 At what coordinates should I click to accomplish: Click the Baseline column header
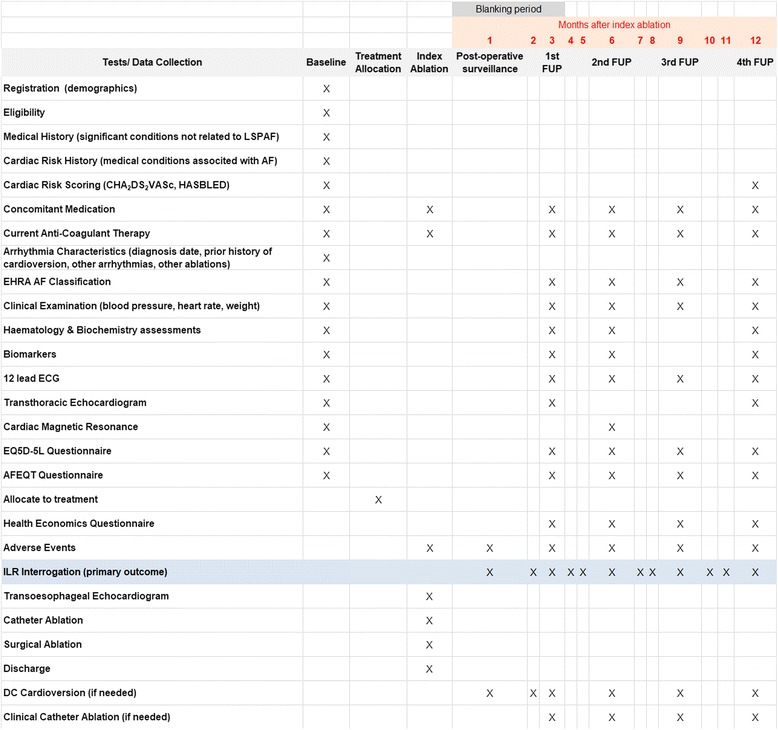point(326,62)
